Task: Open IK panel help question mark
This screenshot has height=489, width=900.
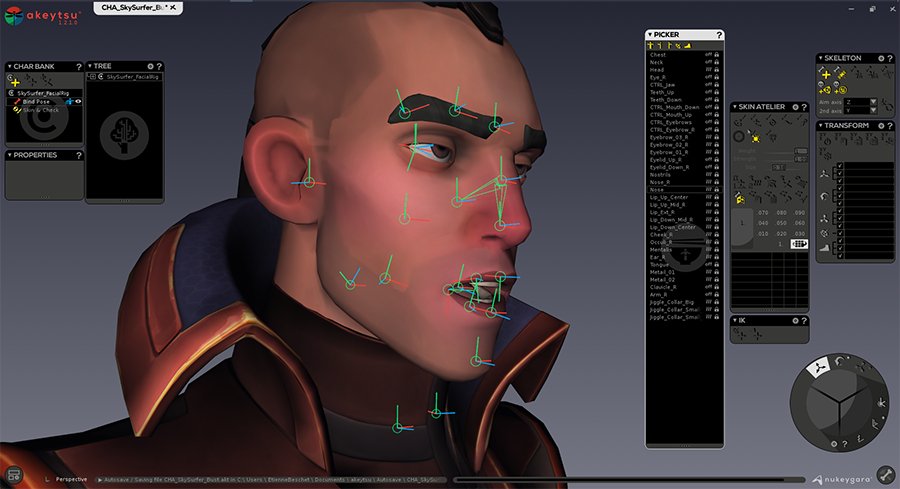Action: [x=804, y=321]
